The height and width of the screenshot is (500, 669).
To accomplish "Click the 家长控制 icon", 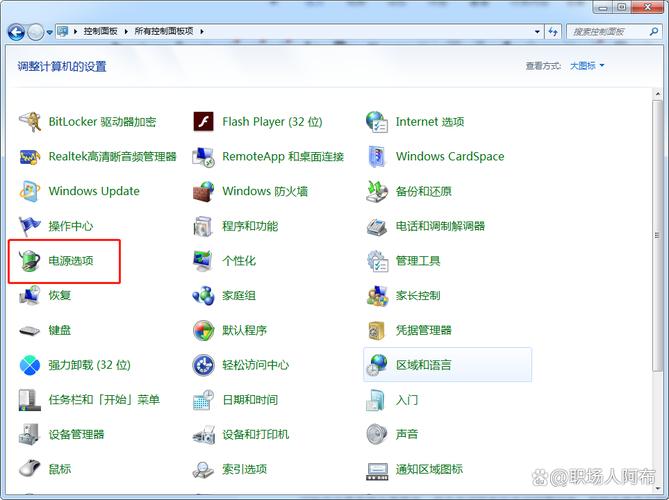I will 377,296.
